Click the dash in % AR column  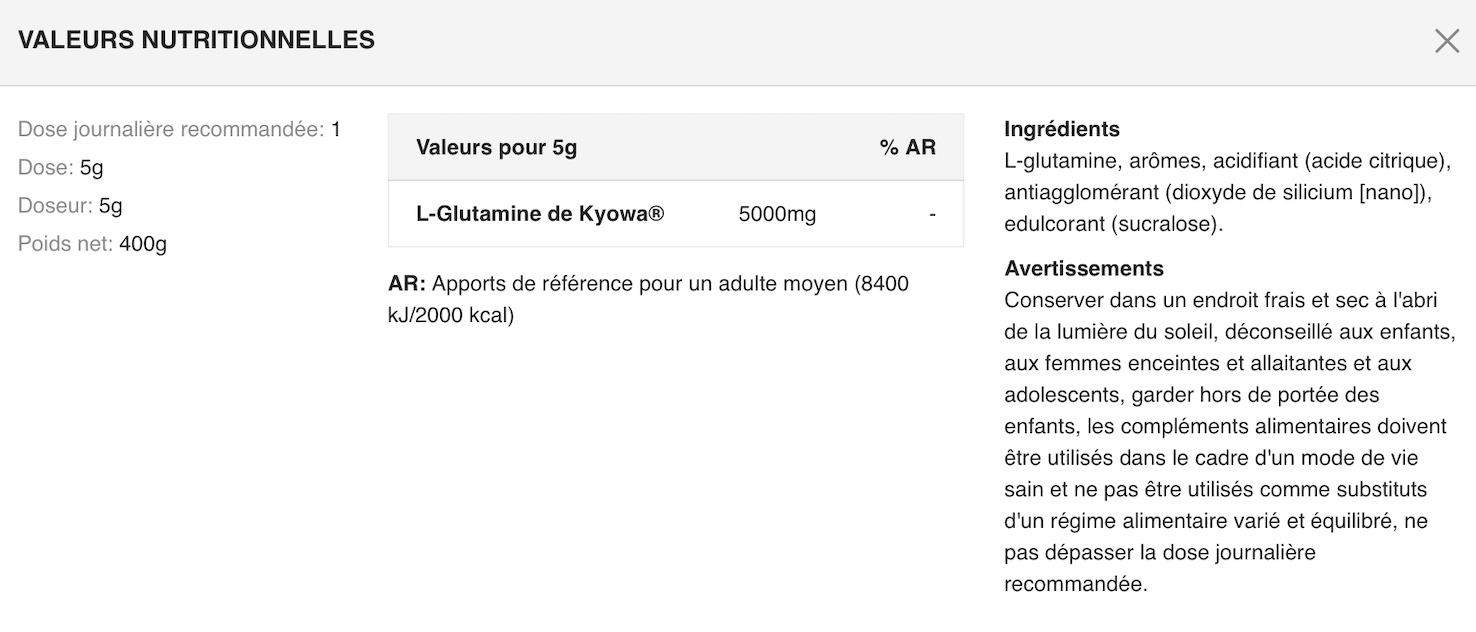(932, 214)
